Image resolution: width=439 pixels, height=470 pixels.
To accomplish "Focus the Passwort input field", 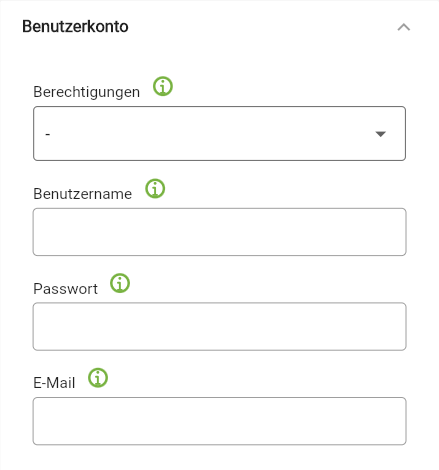I will point(219,326).
